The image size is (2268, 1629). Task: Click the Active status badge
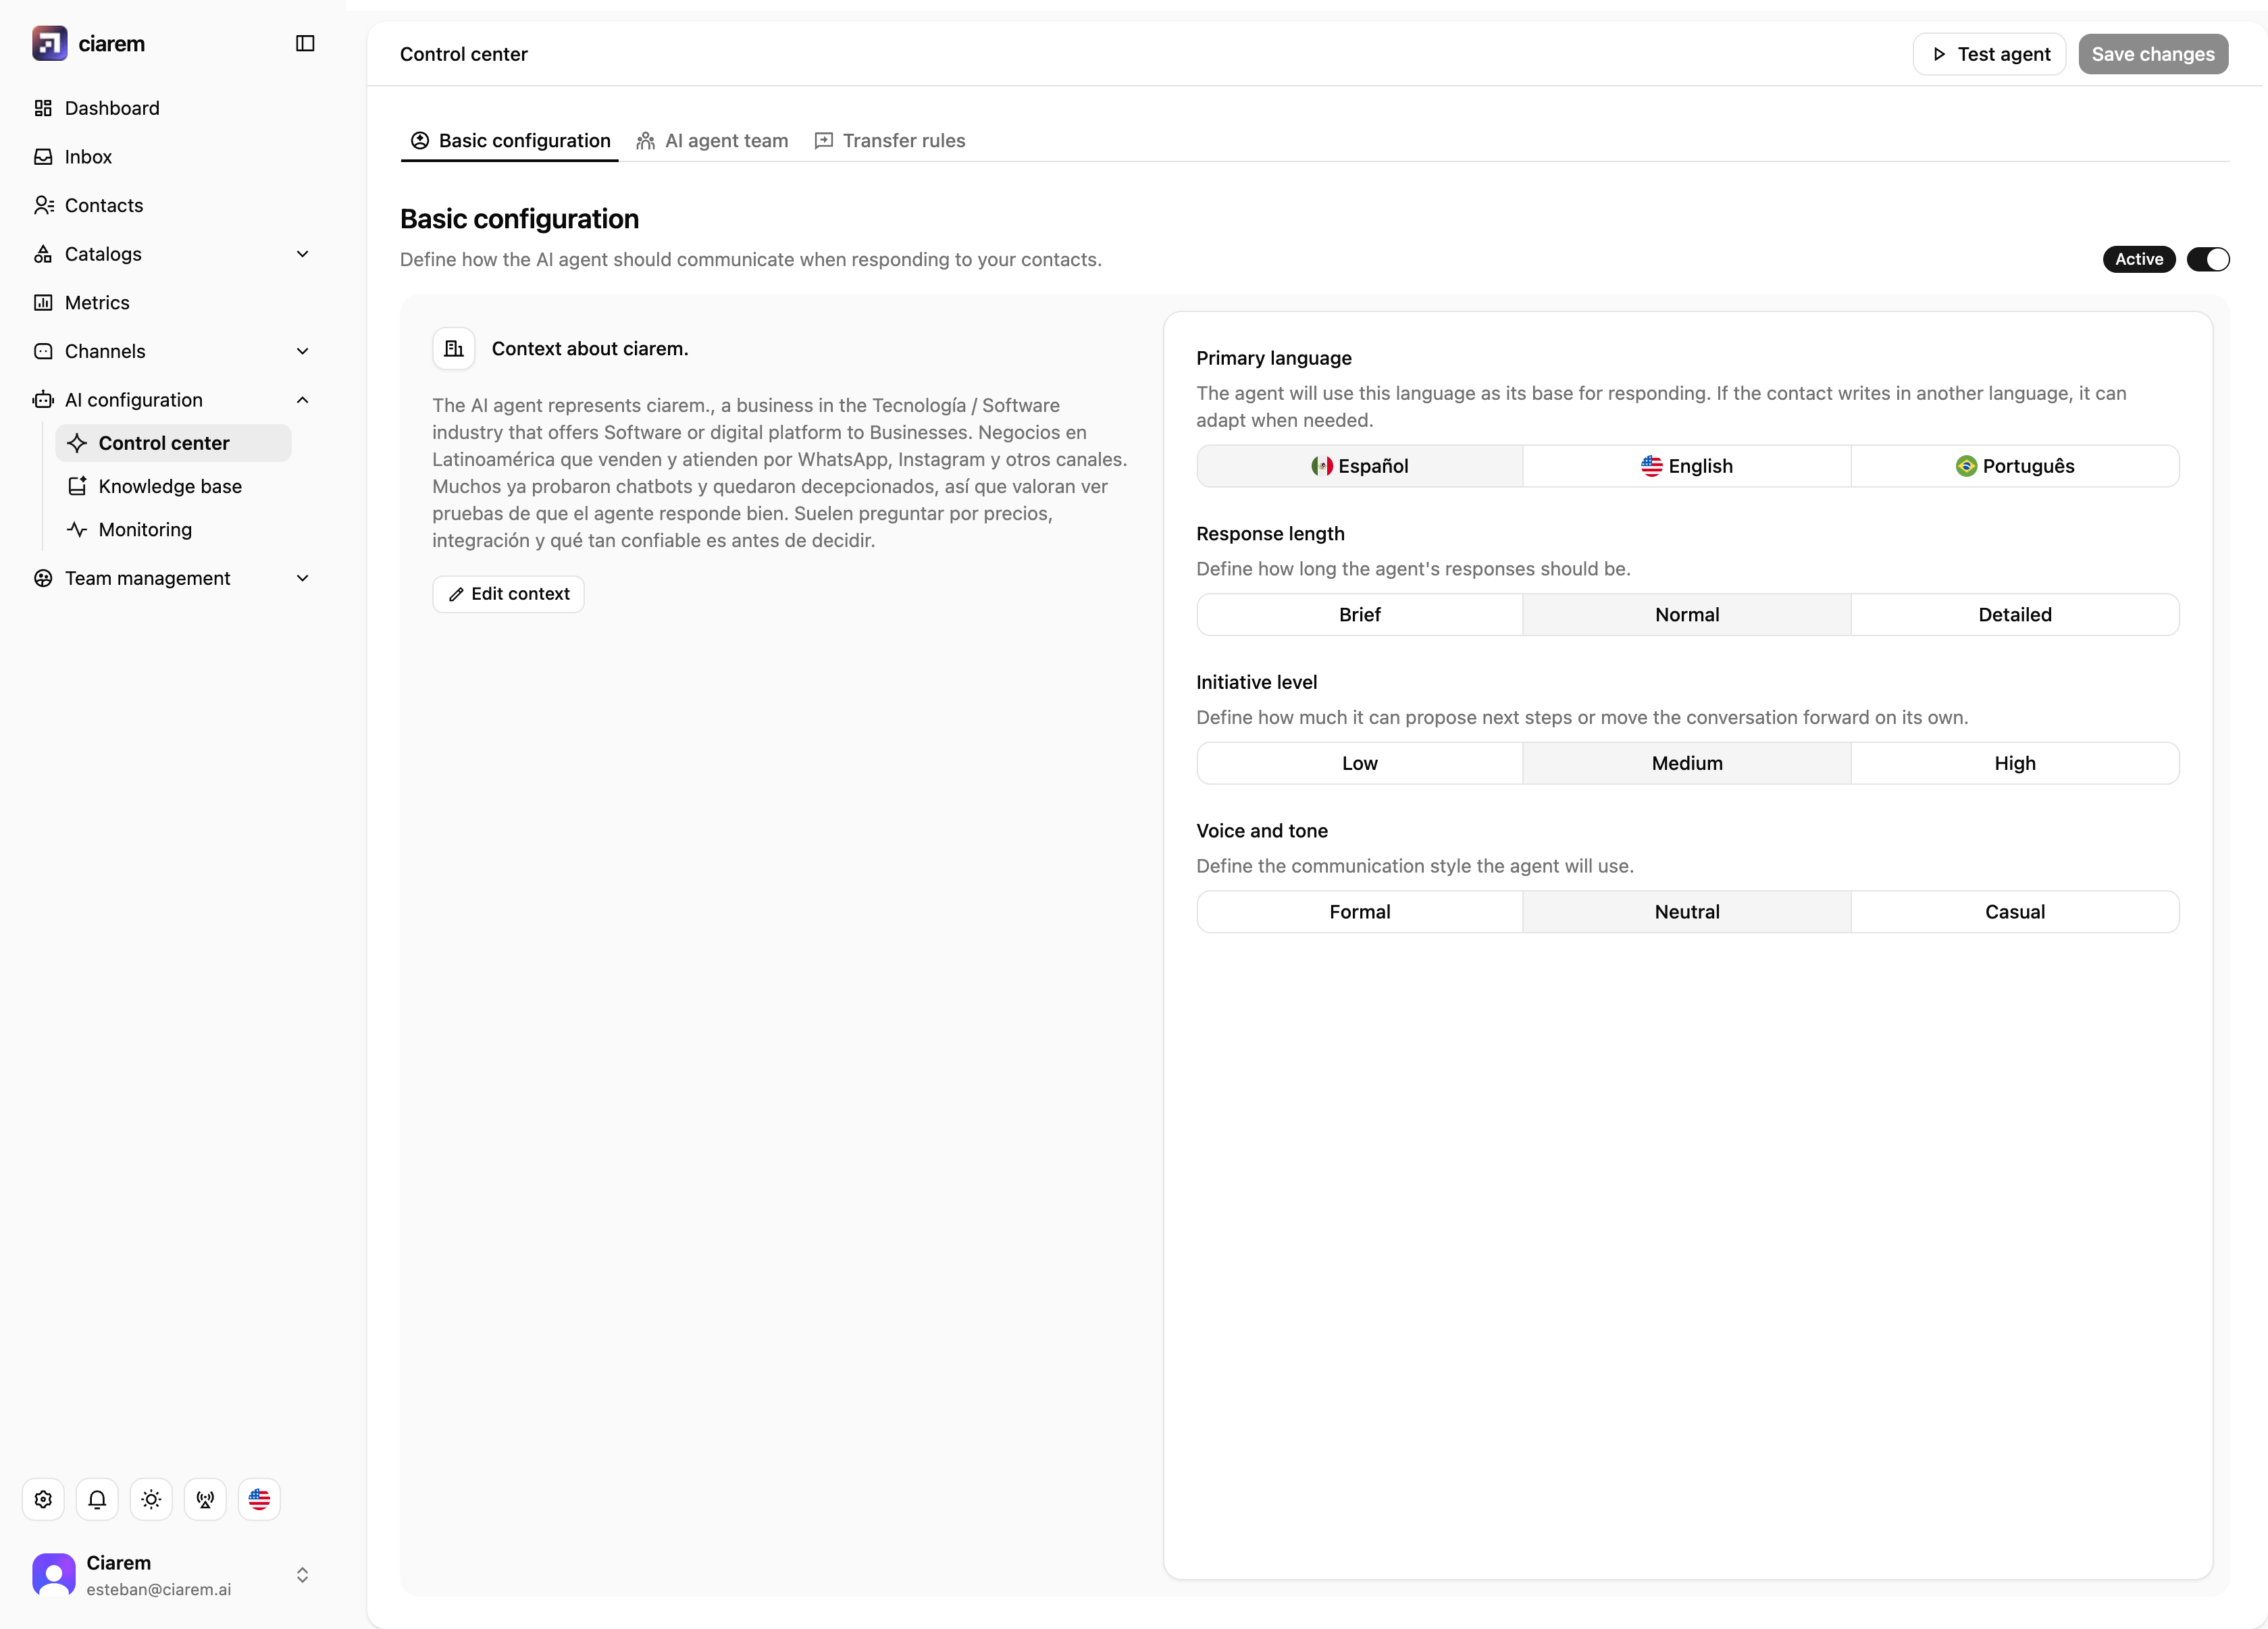2138,259
